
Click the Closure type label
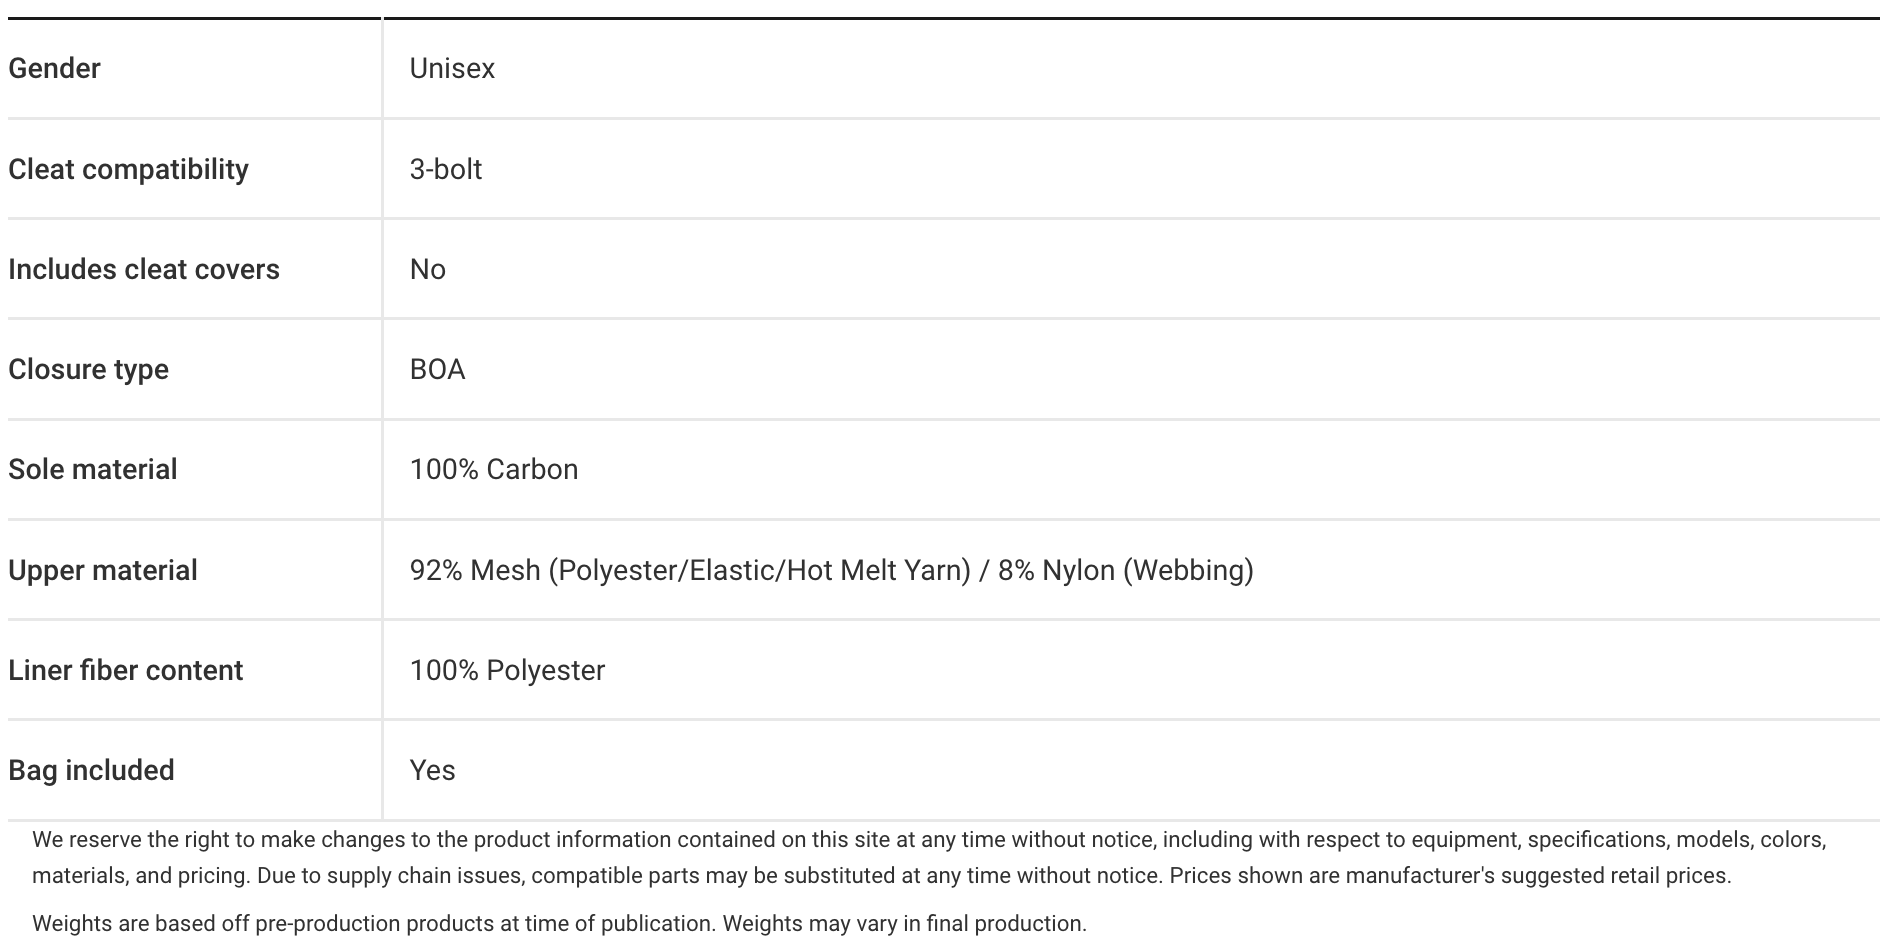(88, 369)
